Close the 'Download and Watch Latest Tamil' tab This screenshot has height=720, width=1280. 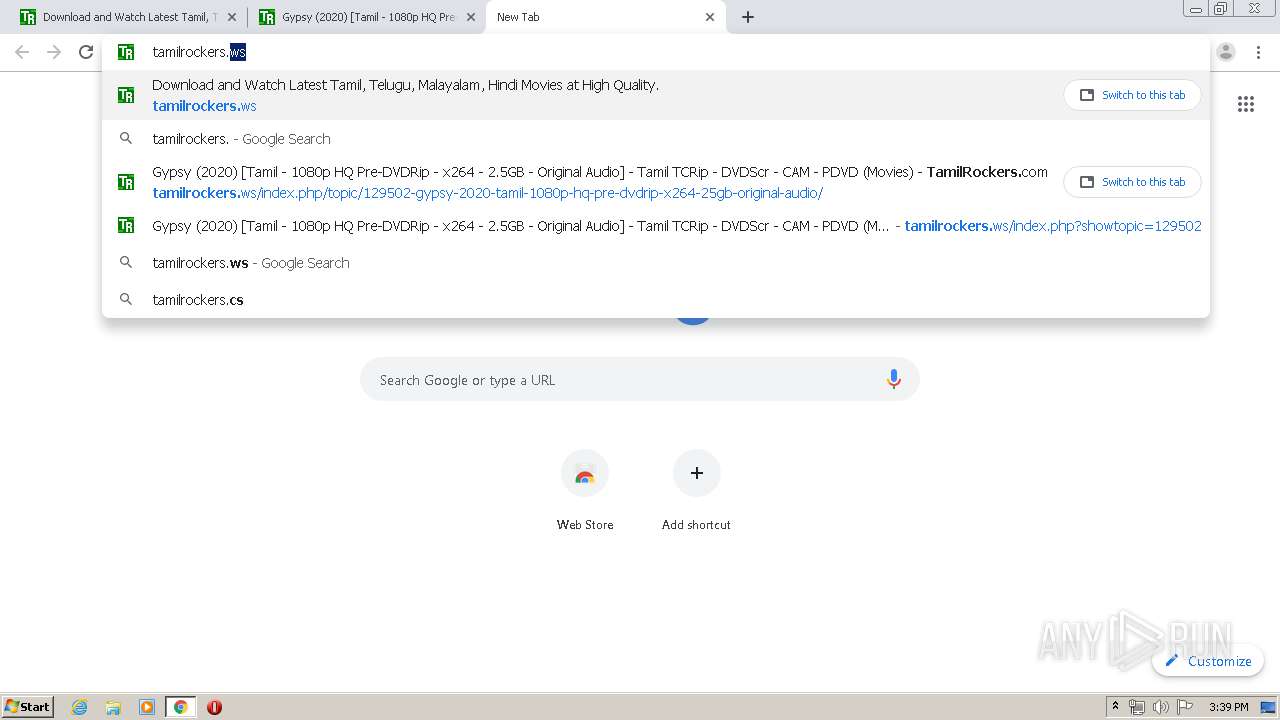click(x=232, y=17)
